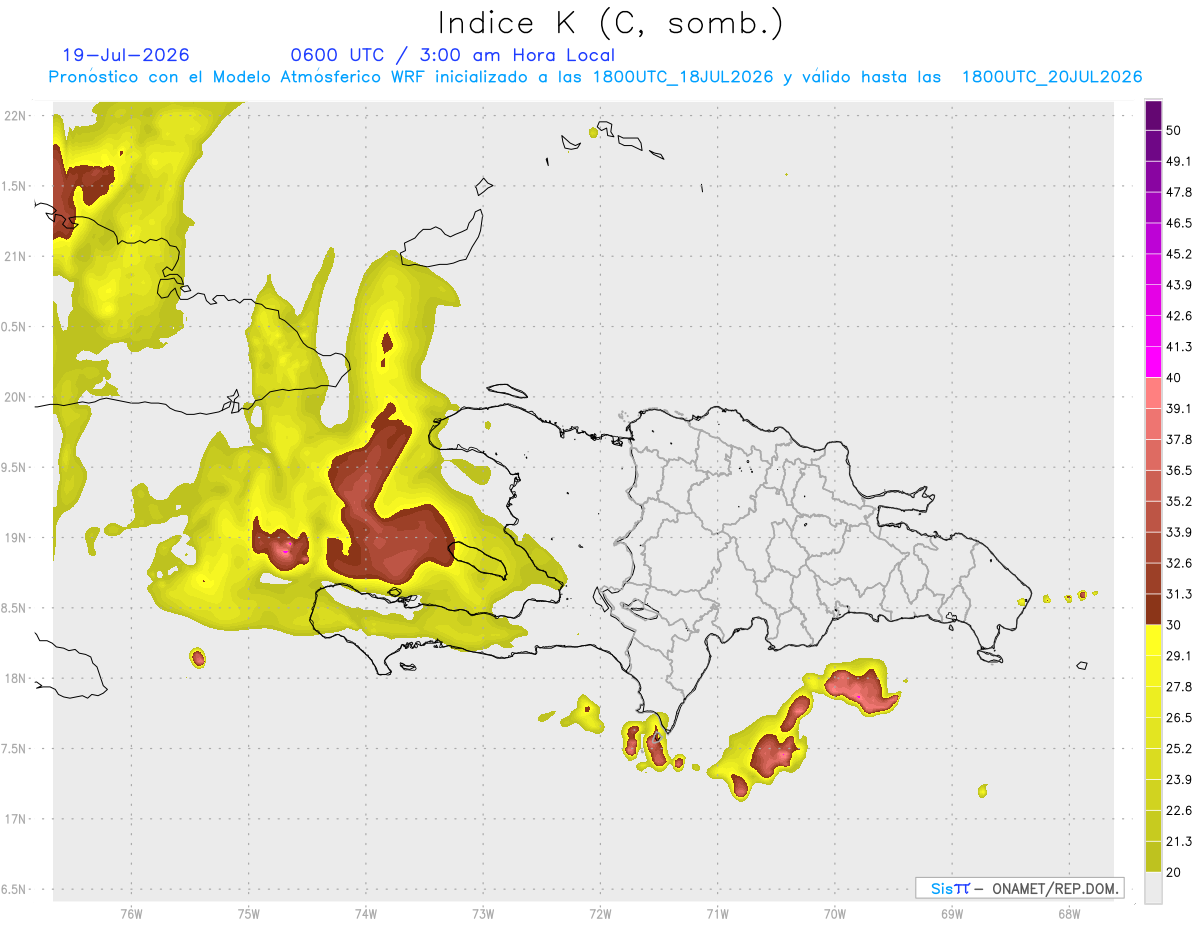Click the colorbar value '50'
1200x927 pixels.
tap(1173, 130)
